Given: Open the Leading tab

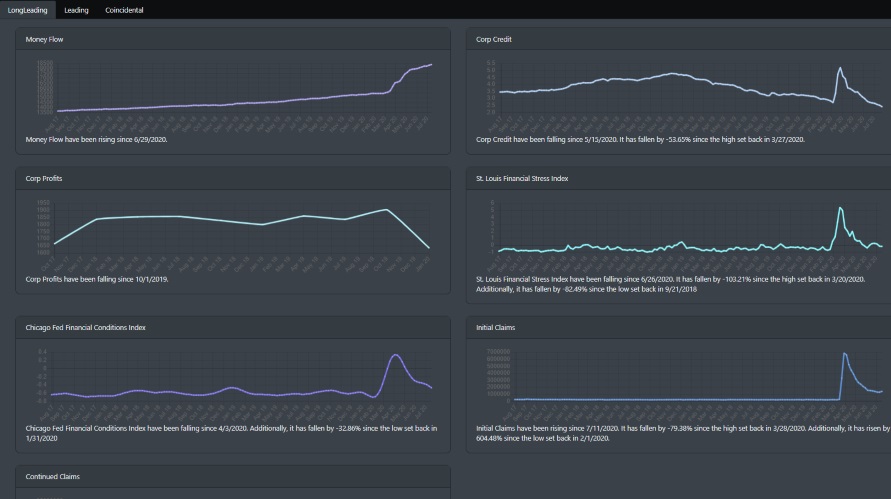Looking at the screenshot, I should [76, 10].
